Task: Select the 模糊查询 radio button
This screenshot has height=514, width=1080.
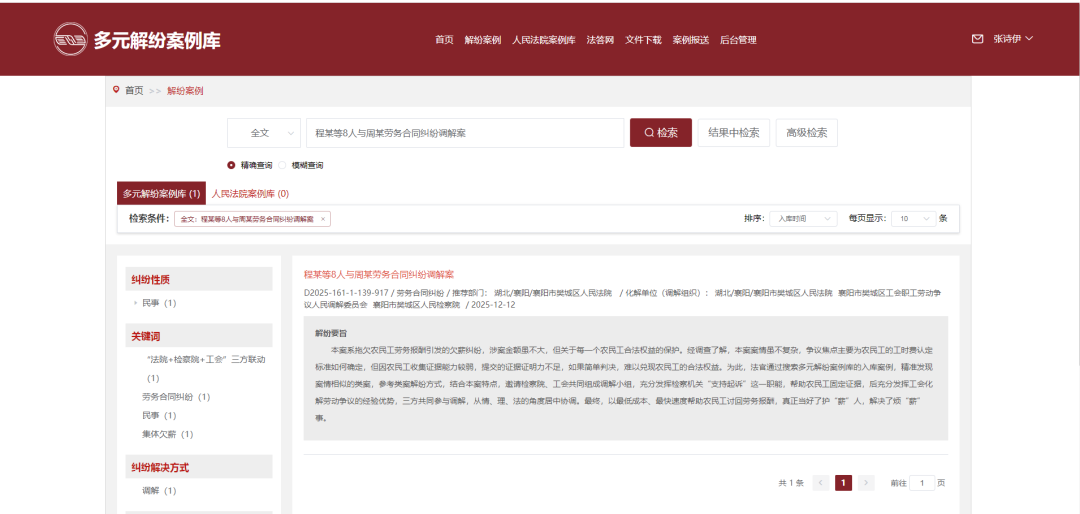Action: [283, 165]
